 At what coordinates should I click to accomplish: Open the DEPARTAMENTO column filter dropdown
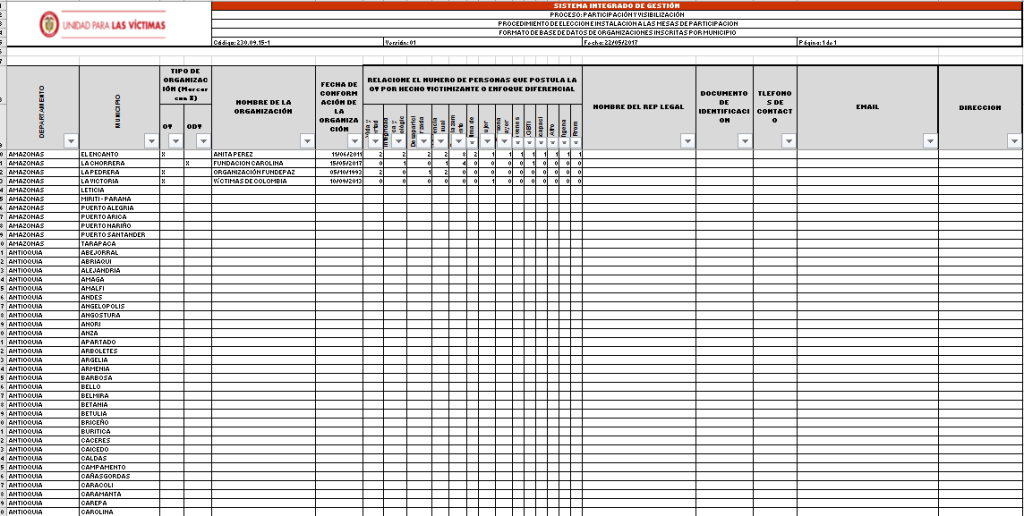(71, 141)
